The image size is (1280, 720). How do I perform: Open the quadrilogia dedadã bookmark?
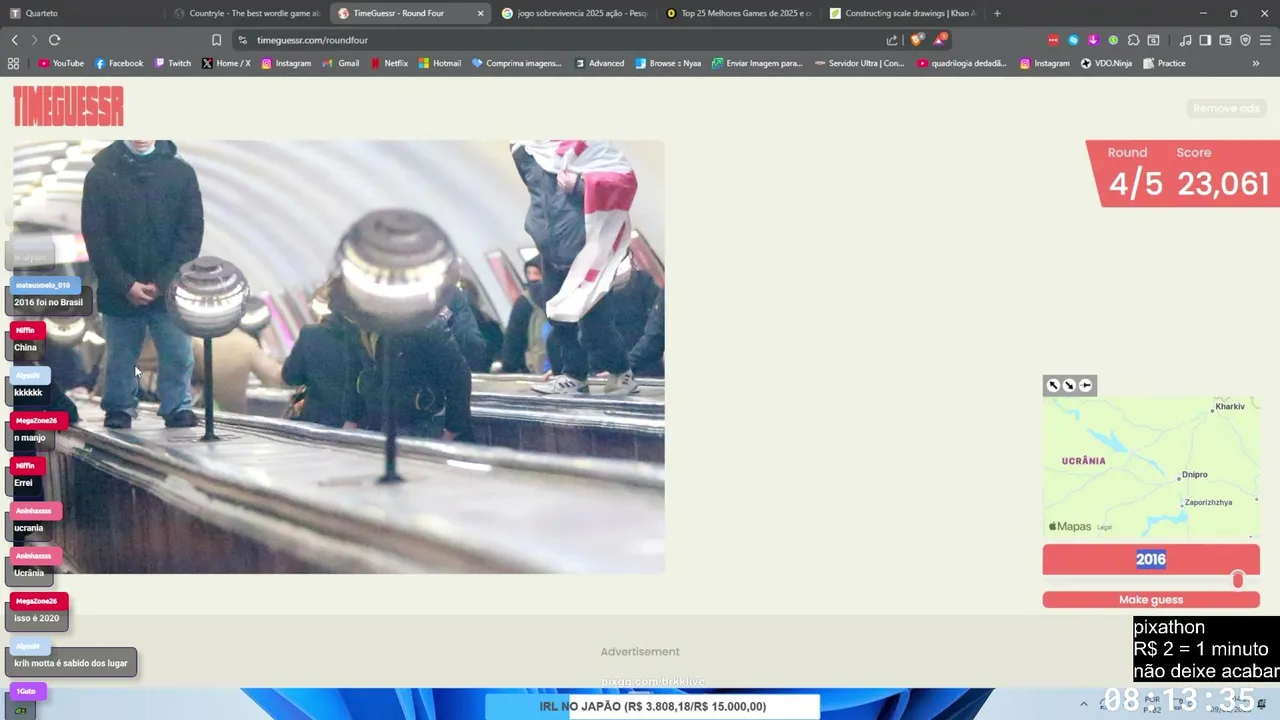pyautogui.click(x=961, y=63)
